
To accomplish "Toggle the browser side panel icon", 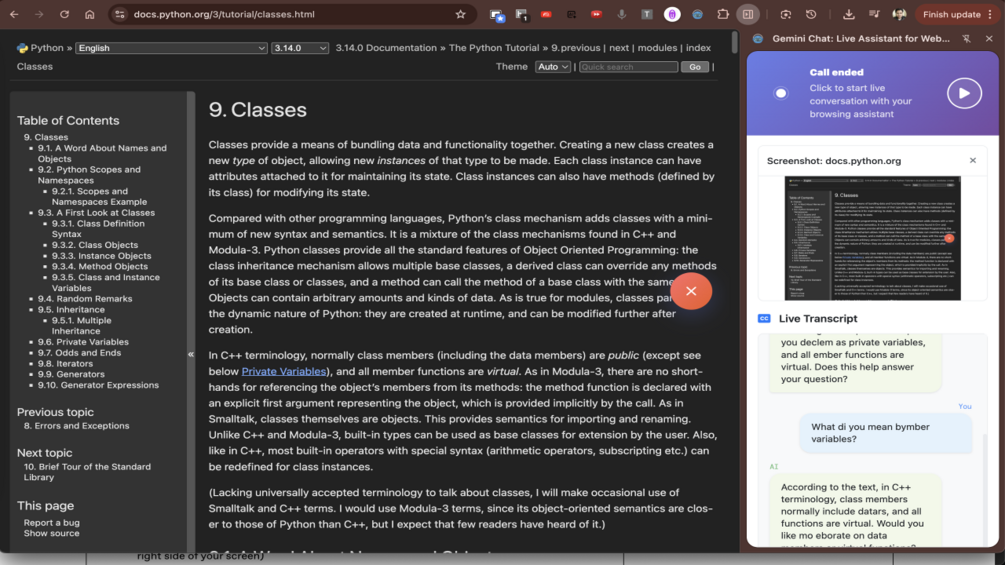I will tap(748, 14).
